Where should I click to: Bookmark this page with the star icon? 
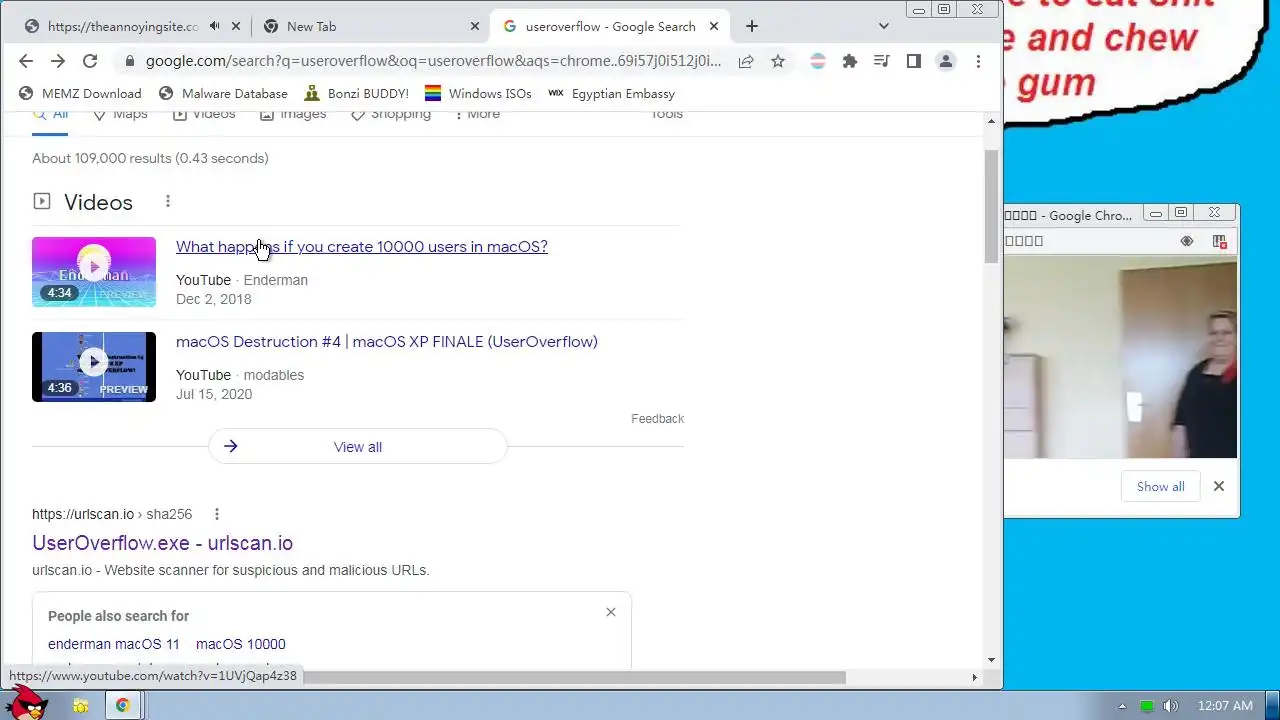778,61
